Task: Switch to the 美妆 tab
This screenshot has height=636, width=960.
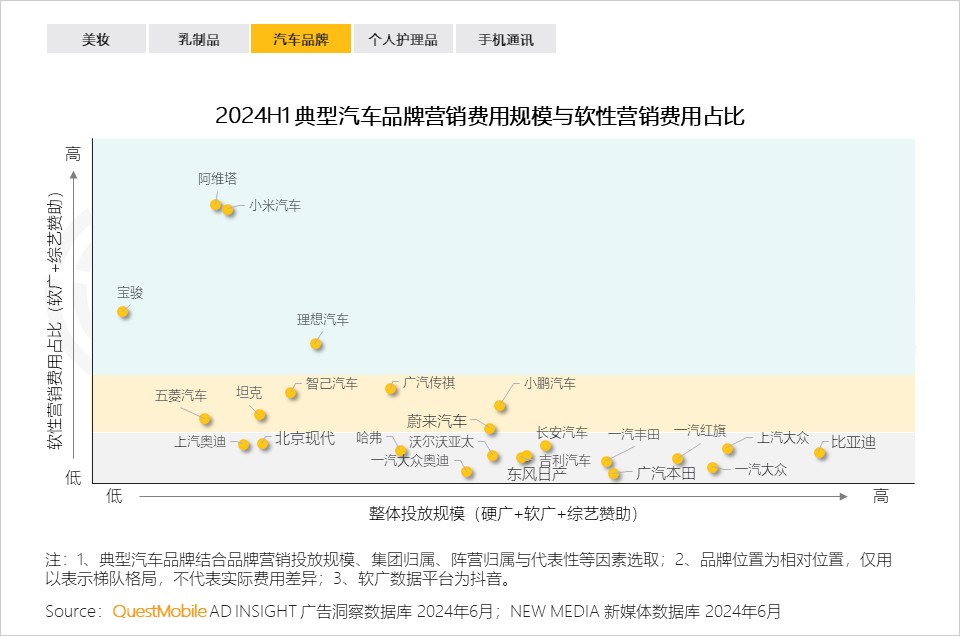Action: [96, 39]
